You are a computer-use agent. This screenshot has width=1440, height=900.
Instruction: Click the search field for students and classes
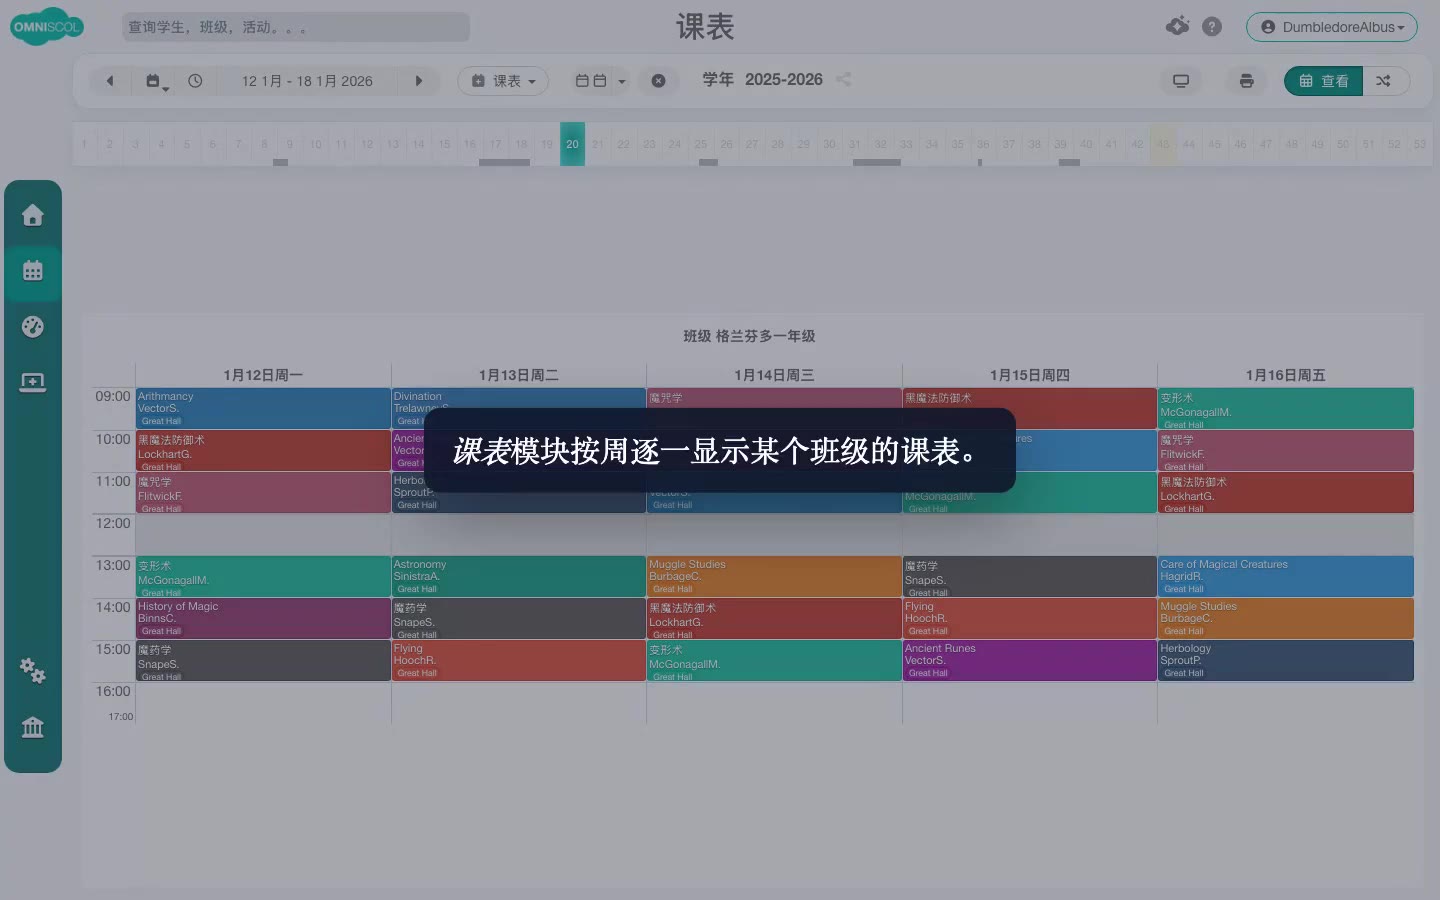pos(296,27)
